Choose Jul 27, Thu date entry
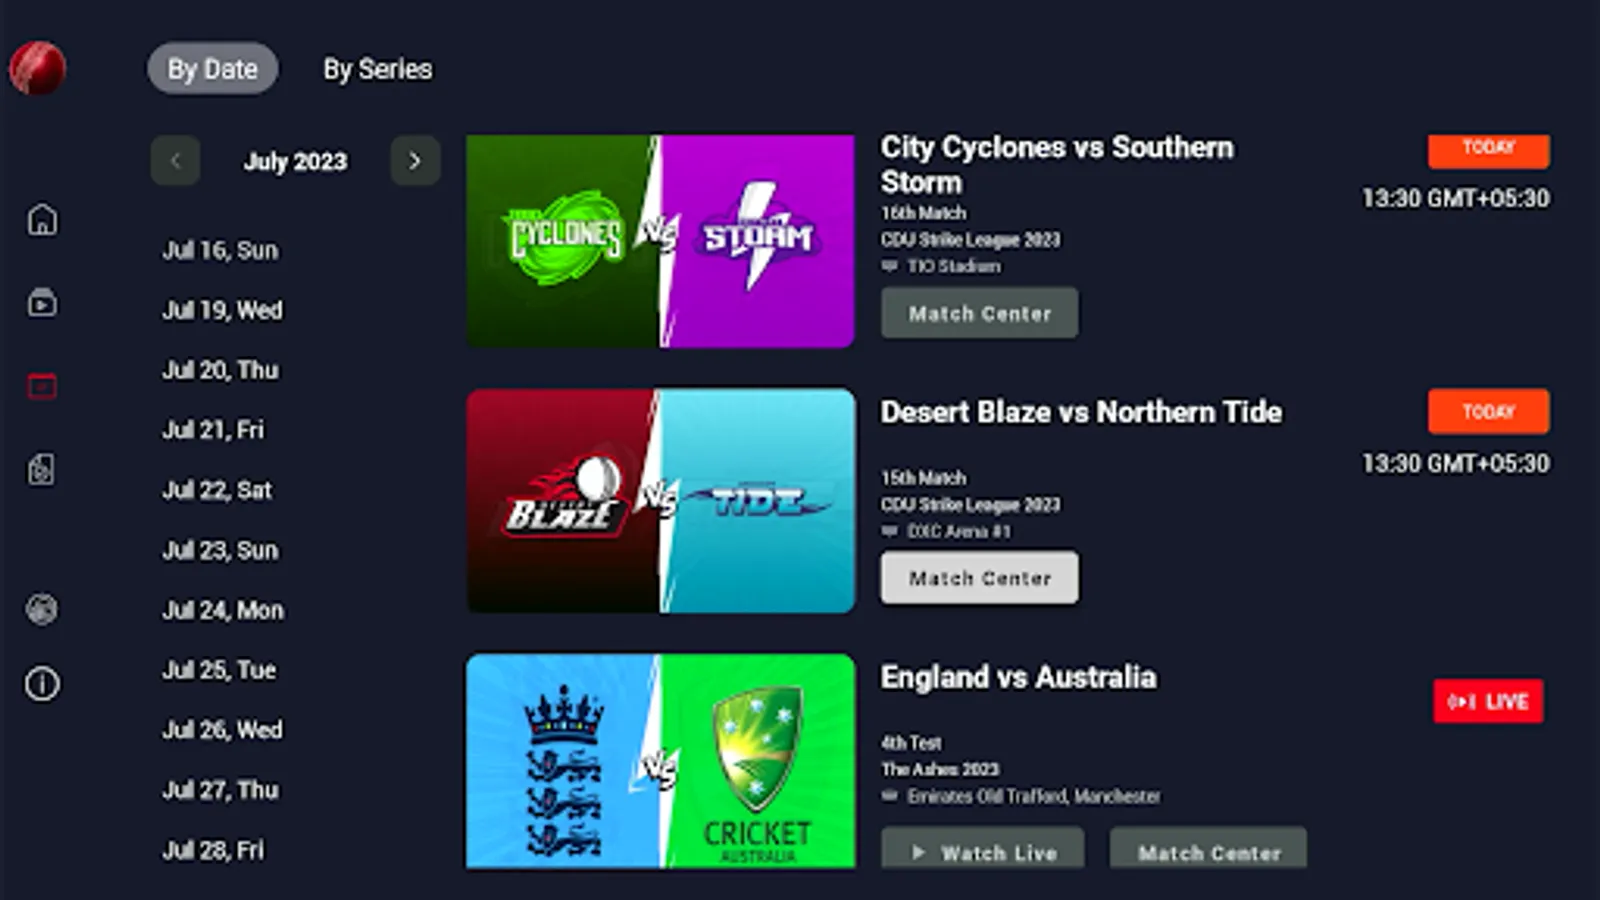Viewport: 1600px width, 900px height. click(x=220, y=790)
